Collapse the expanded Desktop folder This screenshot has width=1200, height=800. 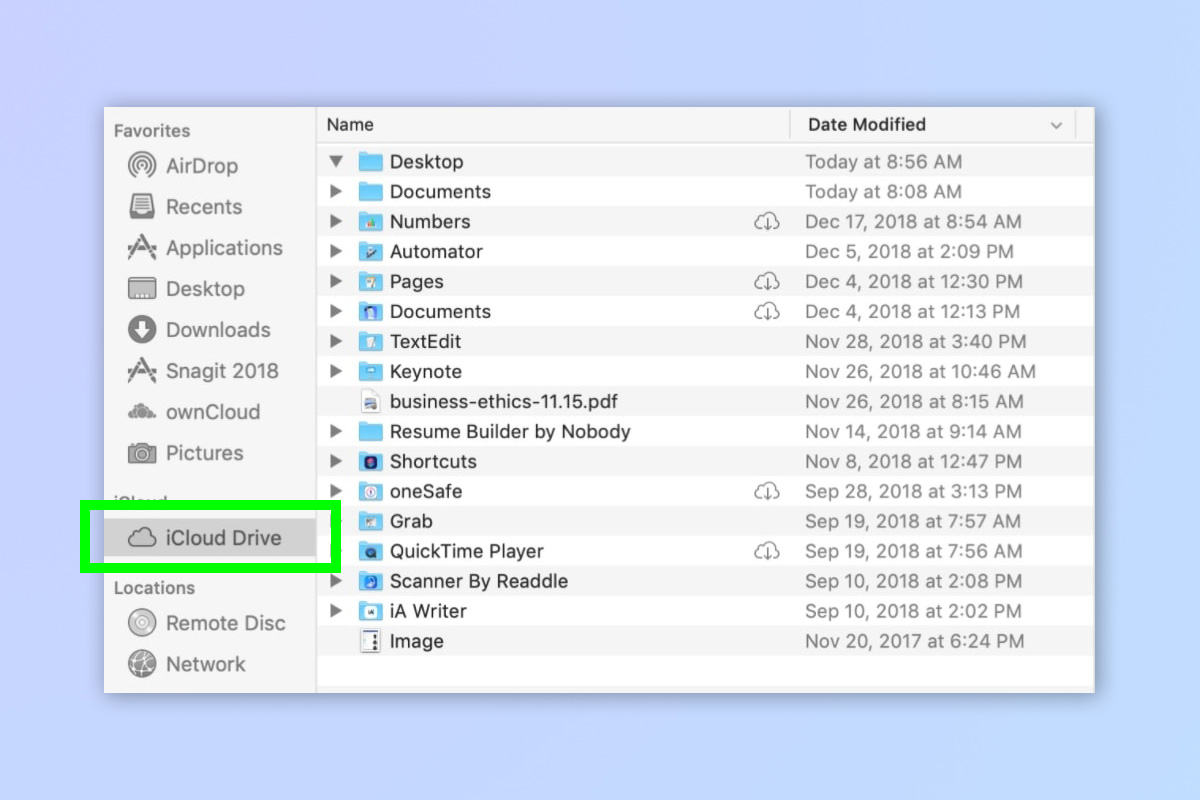[x=336, y=161]
